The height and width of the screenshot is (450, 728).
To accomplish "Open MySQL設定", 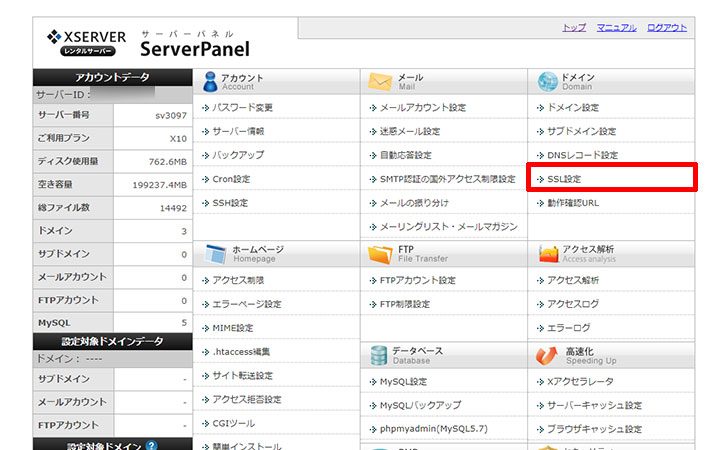I will coord(403,382).
